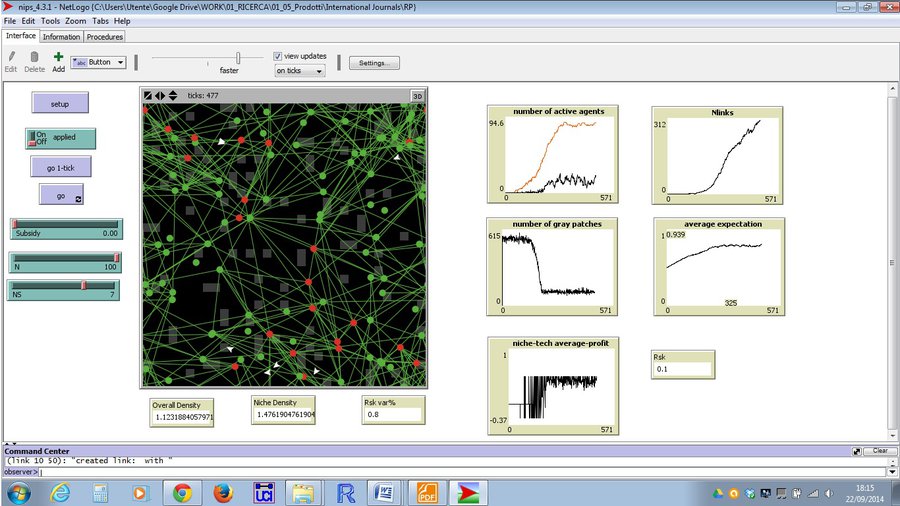Toggle the applied On/Off switch
Screen dimensions: 900x506
40,138
